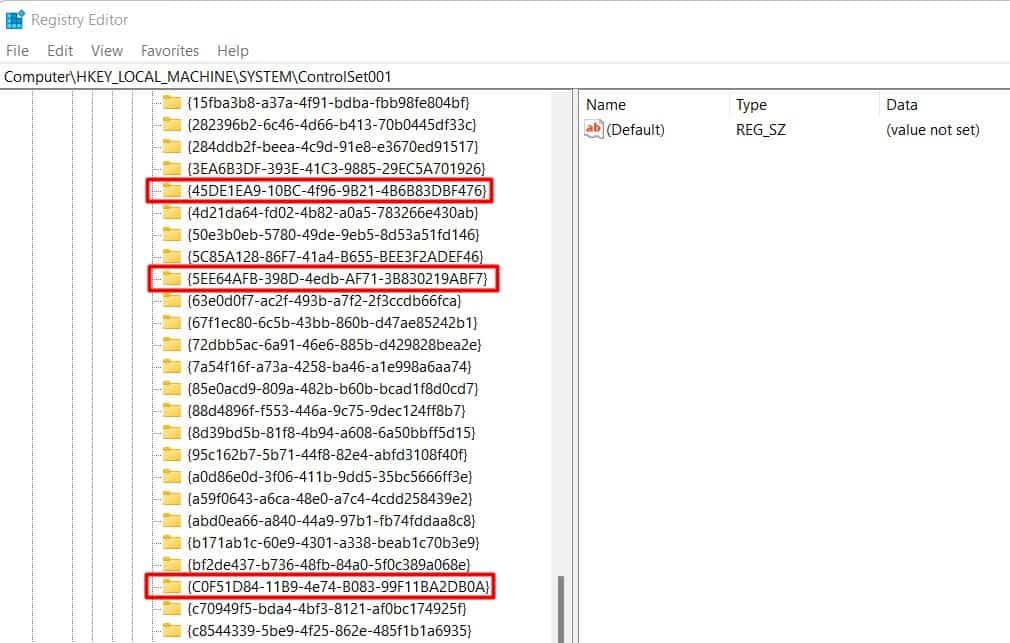Click folder icon of {a59f0643-a6ca-48e0-a7c4-4cdd258439e2}
The width and height of the screenshot is (1010, 643).
[x=172, y=499]
